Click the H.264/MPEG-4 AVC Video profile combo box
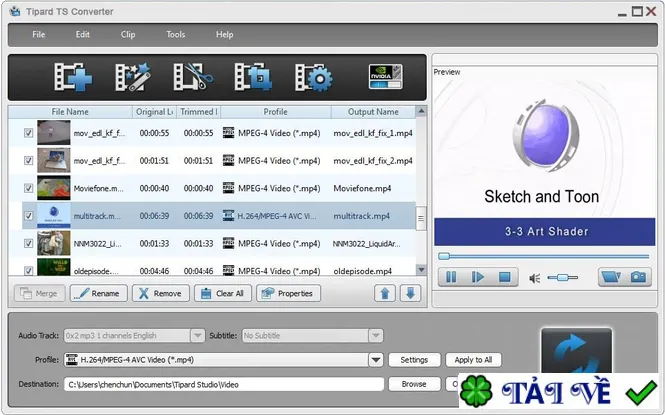Screen dimensions: 665x415 tap(224, 360)
